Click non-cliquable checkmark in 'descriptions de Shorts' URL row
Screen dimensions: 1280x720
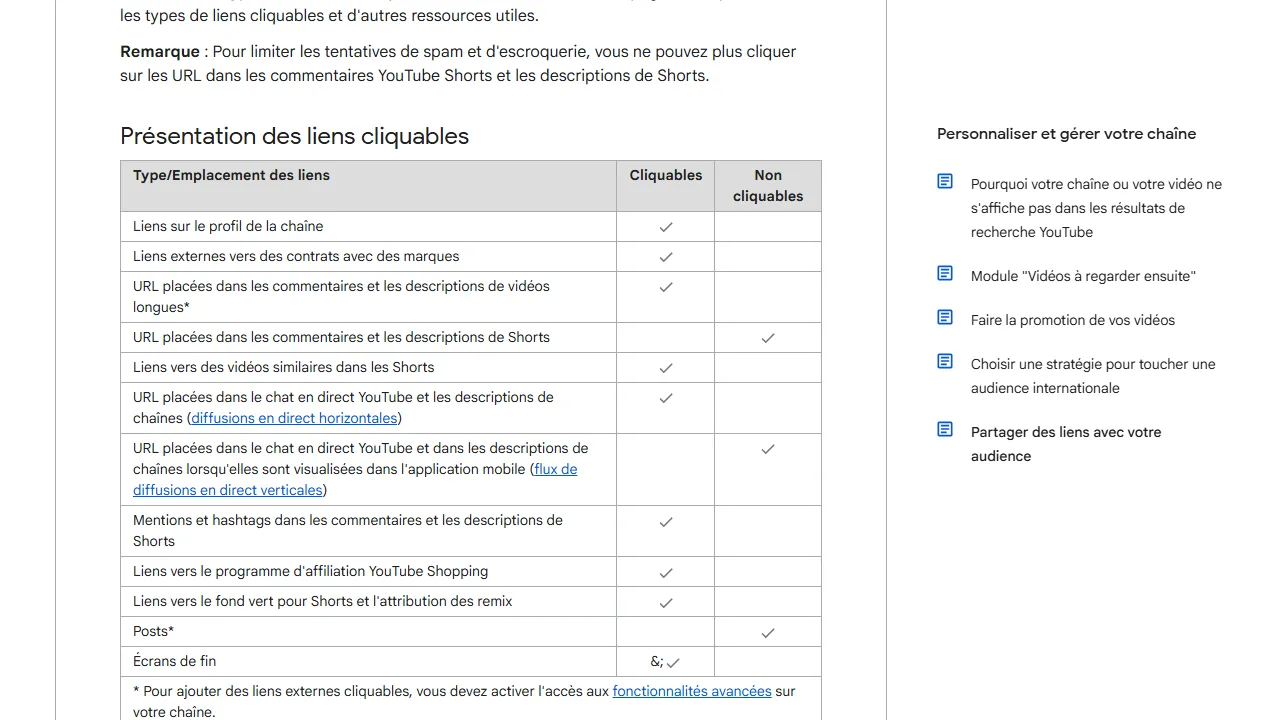click(768, 338)
